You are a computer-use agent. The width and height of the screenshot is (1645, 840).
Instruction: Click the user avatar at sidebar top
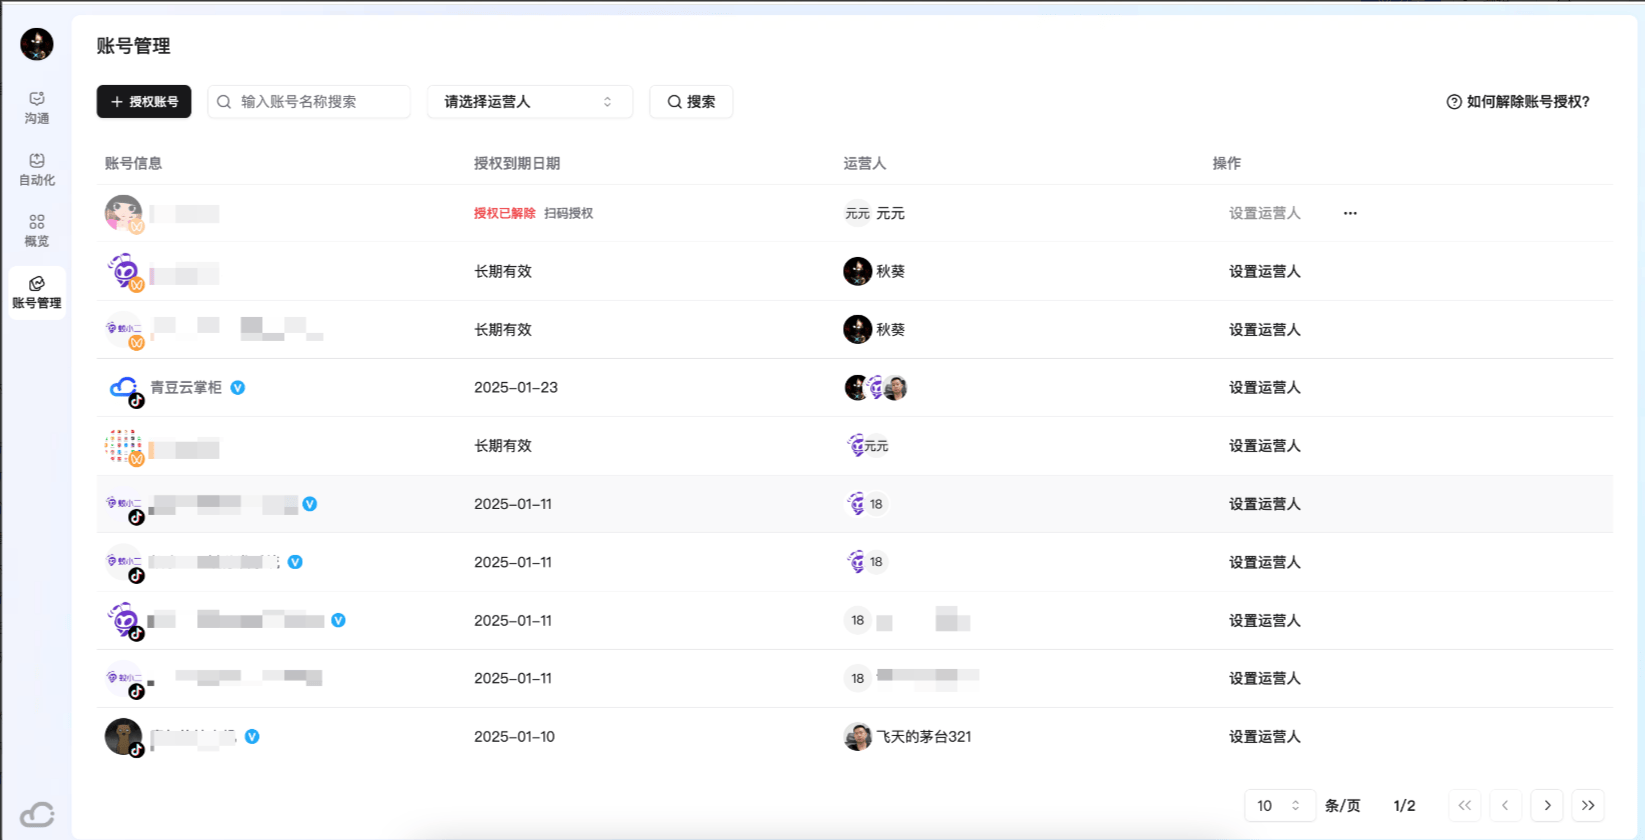(37, 44)
